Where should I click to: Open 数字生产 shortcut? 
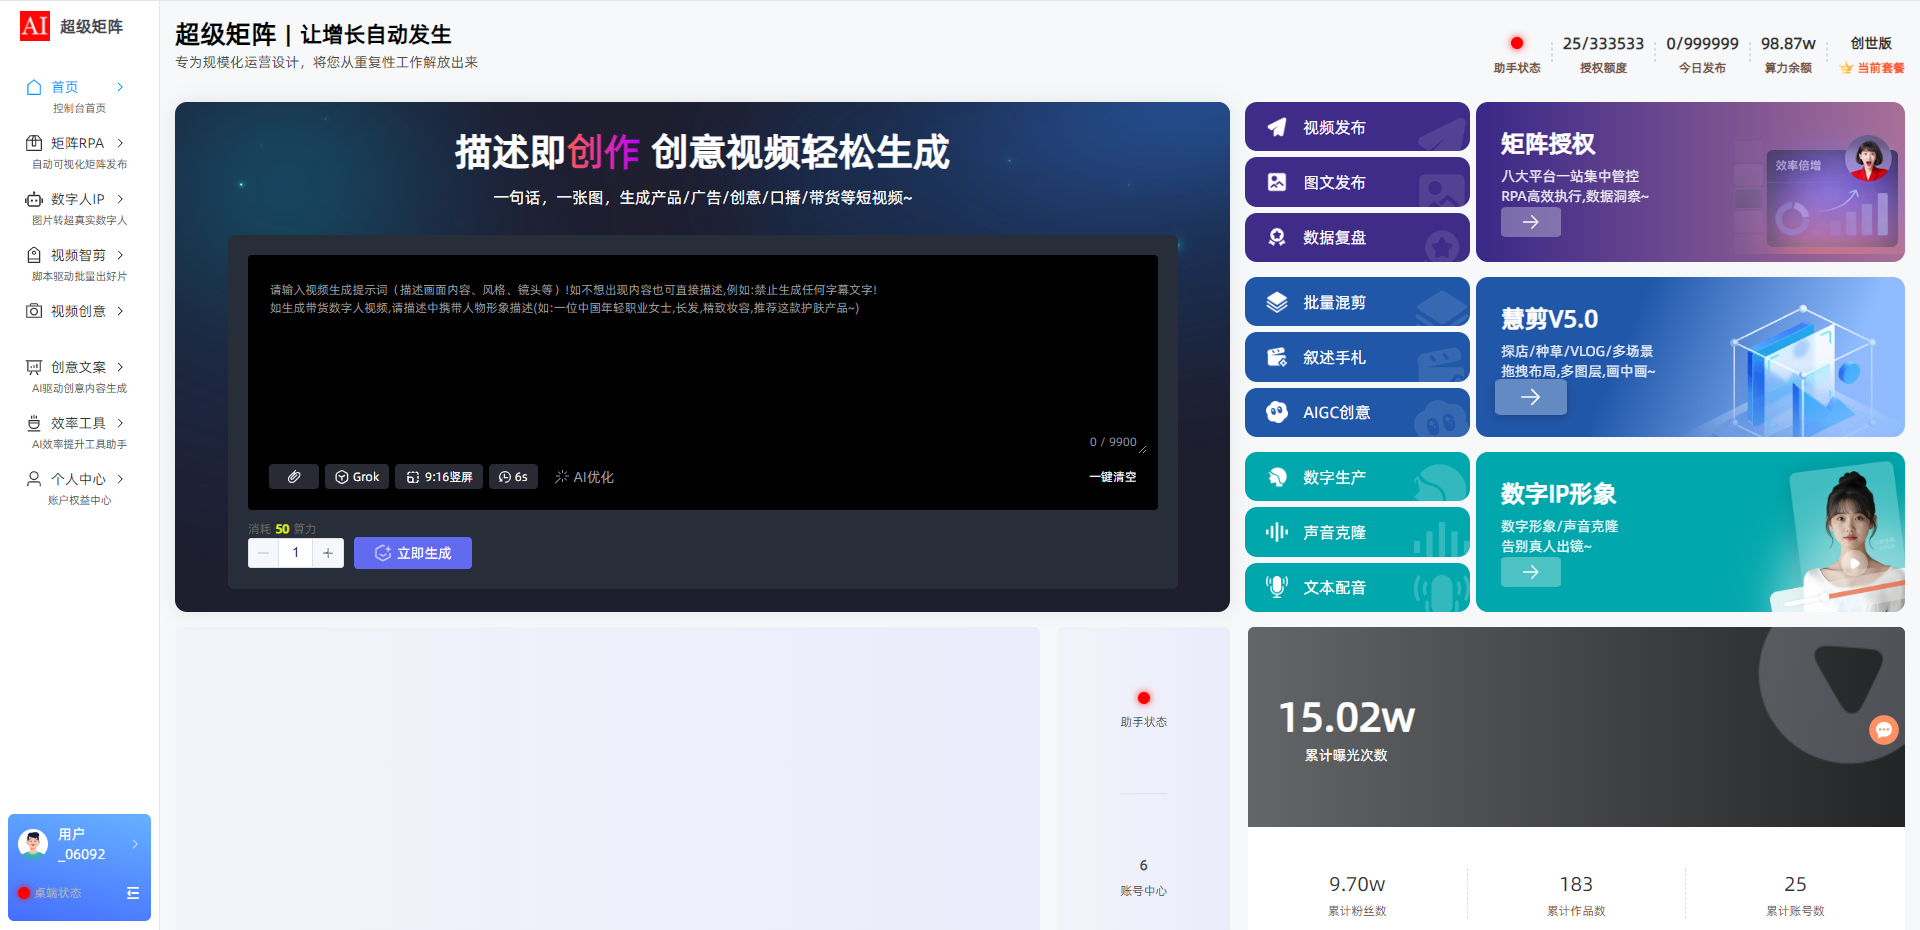(x=1357, y=477)
